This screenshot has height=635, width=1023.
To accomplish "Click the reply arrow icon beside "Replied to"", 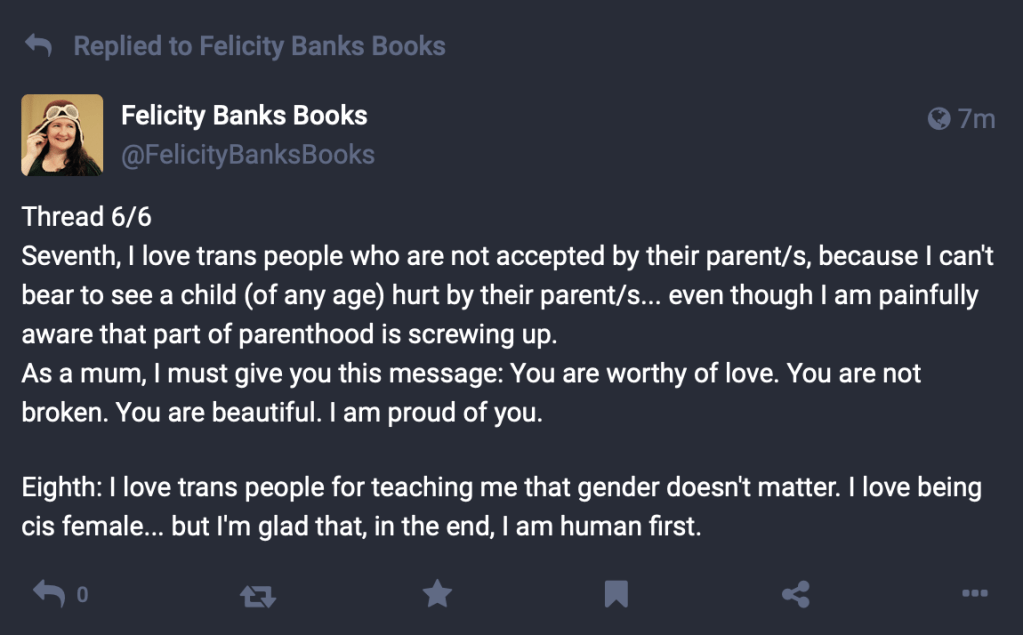I will [x=38, y=46].
